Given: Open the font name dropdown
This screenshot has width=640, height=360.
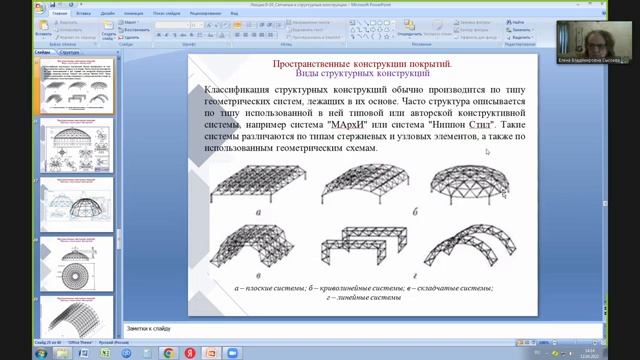Looking at the screenshot, I should pos(188,25).
